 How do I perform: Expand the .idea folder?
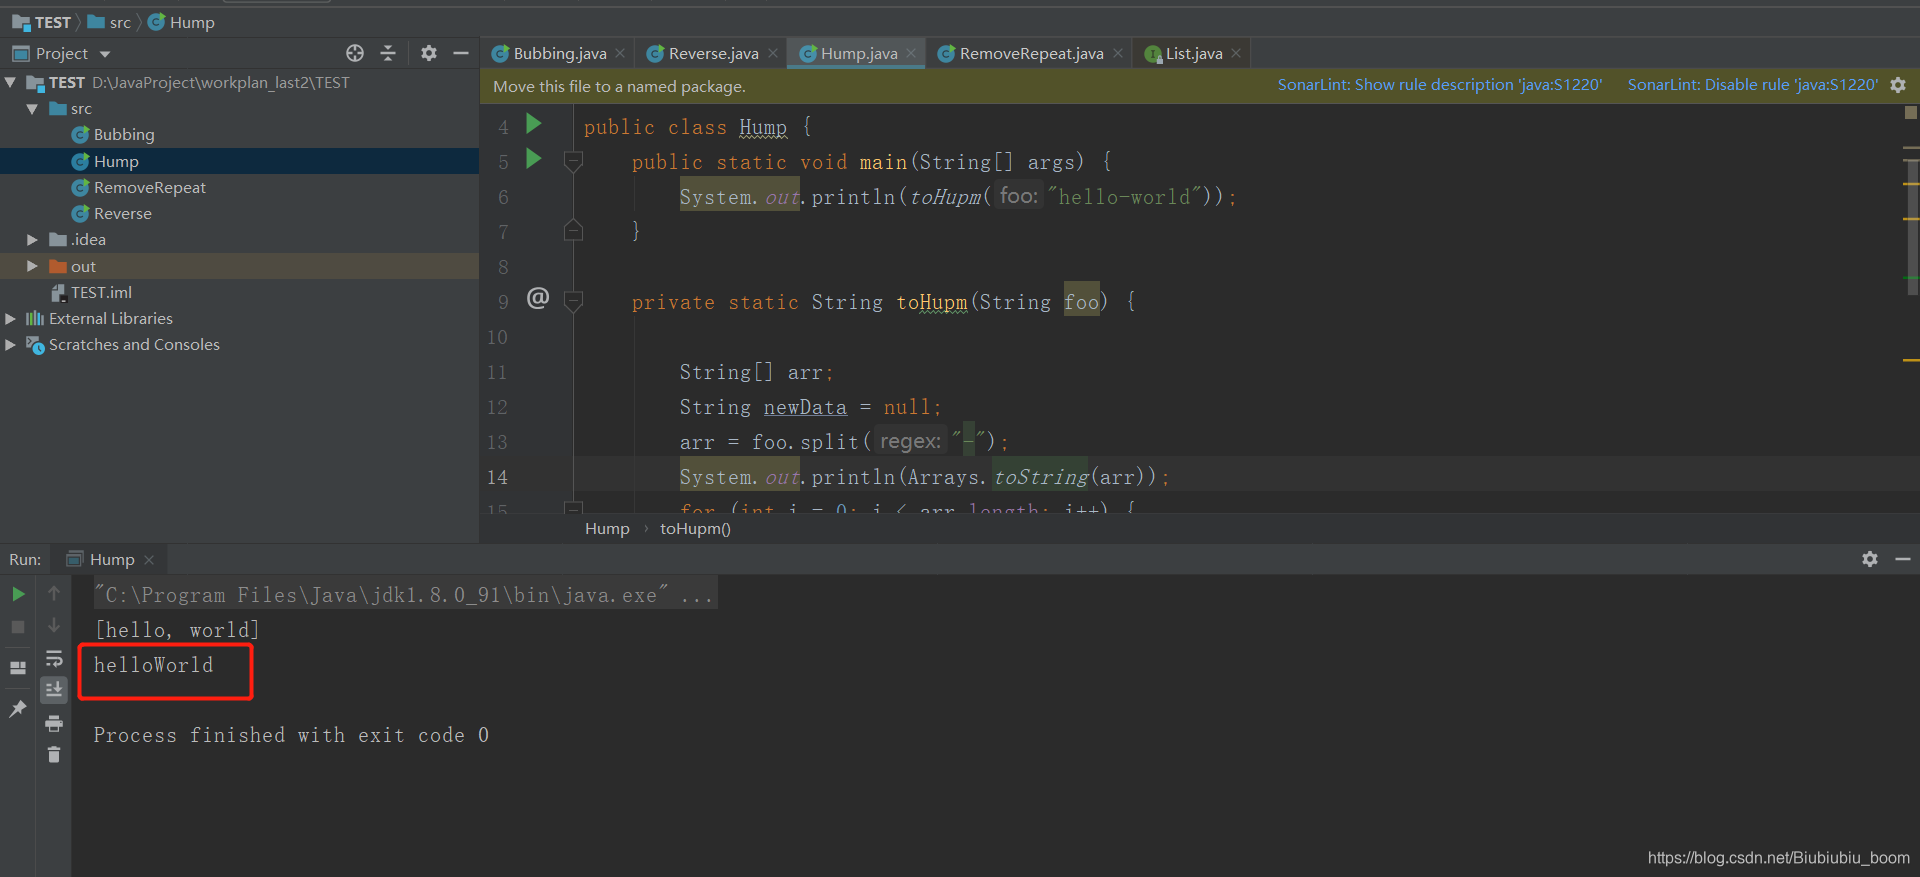tap(33, 239)
